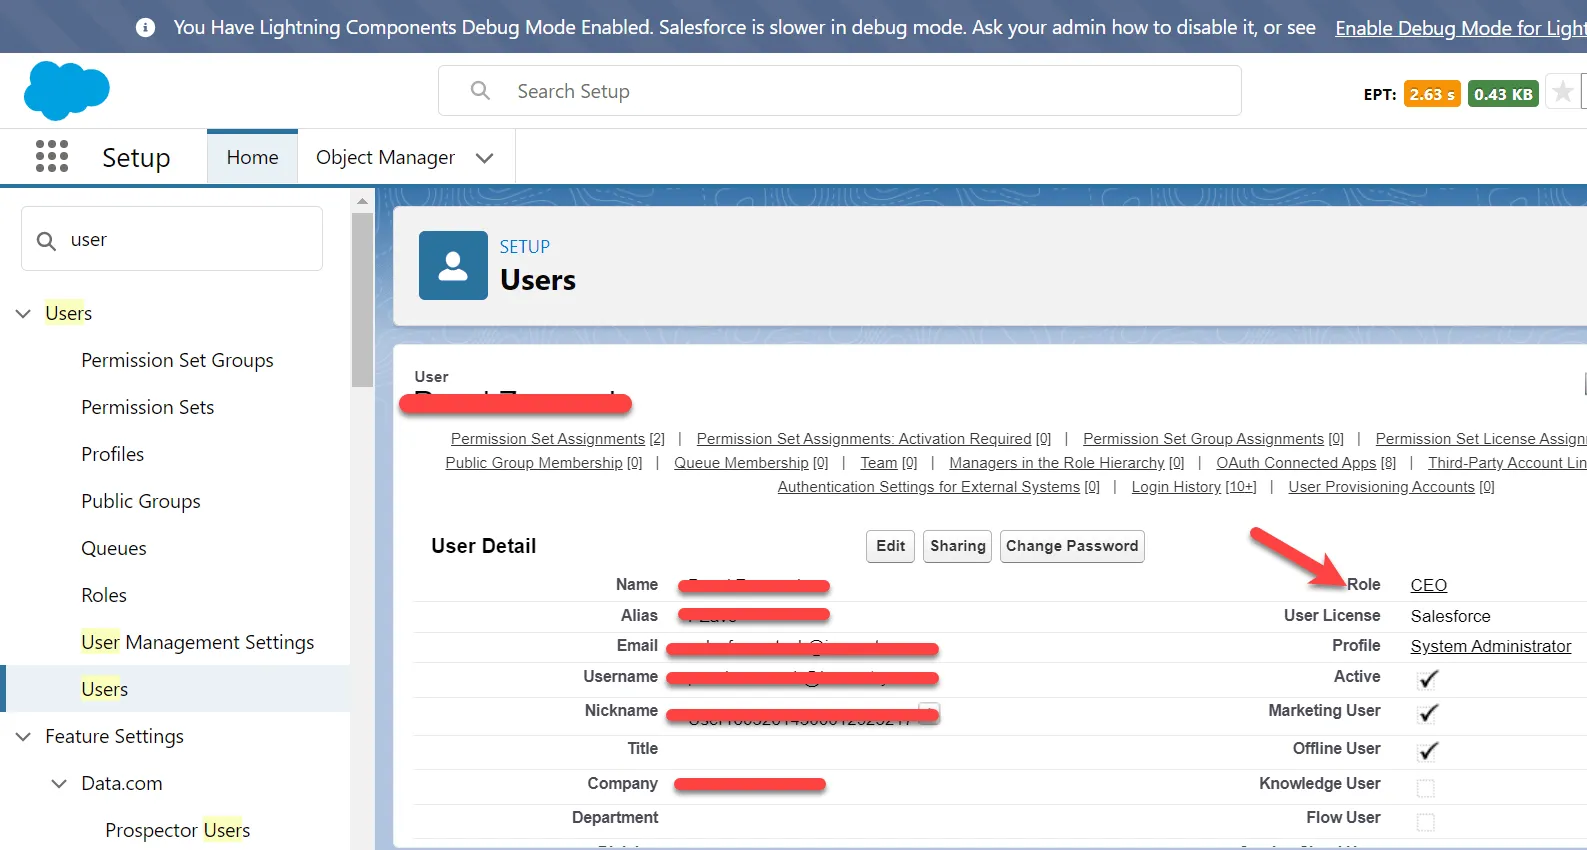Screen dimensions: 1587x850
Task: Open the Object Manager dropdown arrow
Action: coord(485,158)
